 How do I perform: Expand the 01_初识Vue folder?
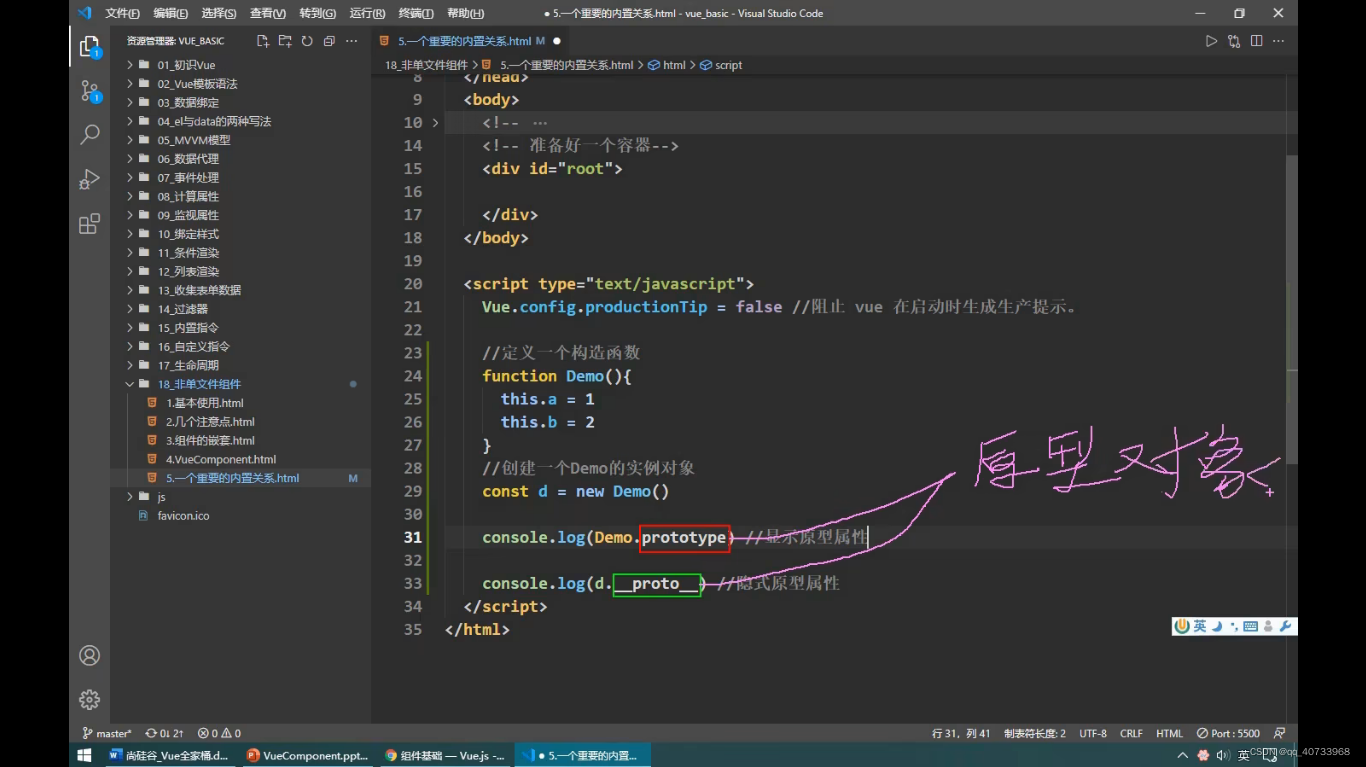click(240, 65)
